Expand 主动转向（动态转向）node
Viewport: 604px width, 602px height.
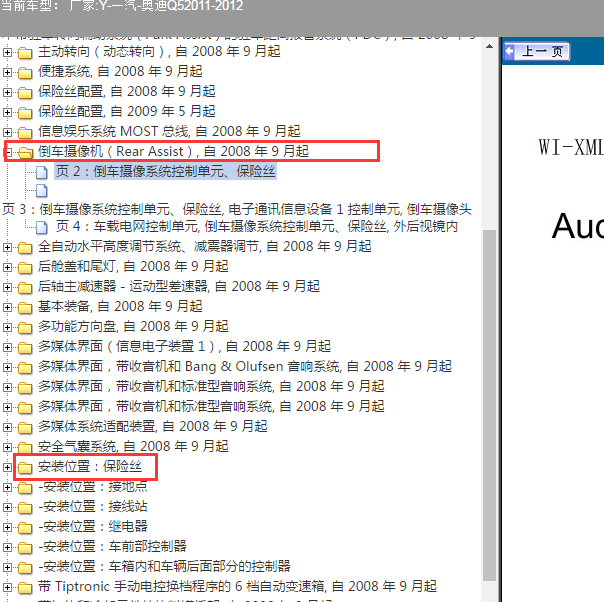tap(7, 52)
